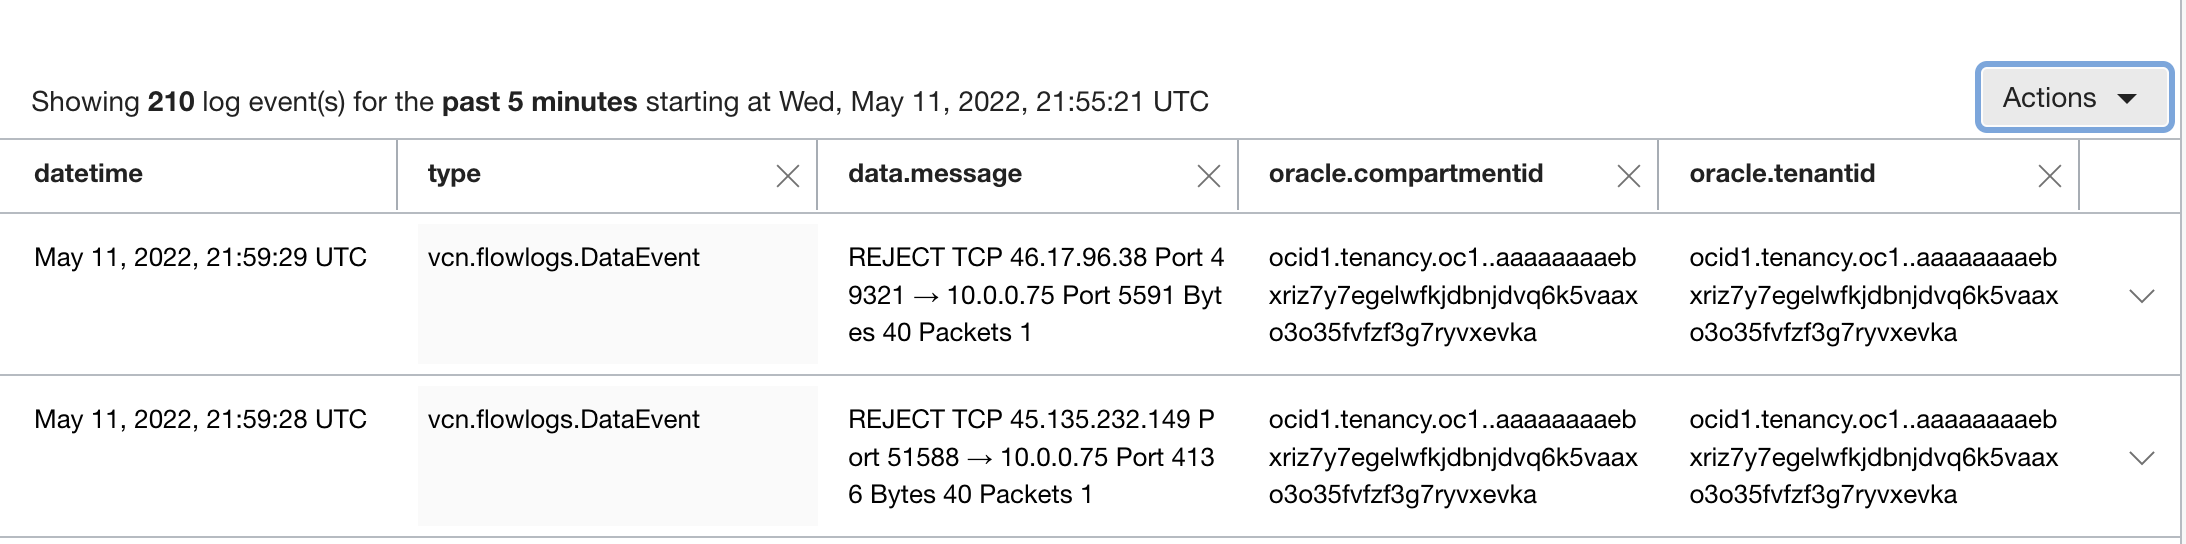Image resolution: width=2186 pixels, height=544 pixels.
Task: Select the 21:59:29 UTC datetime cell
Action: [x=200, y=258]
